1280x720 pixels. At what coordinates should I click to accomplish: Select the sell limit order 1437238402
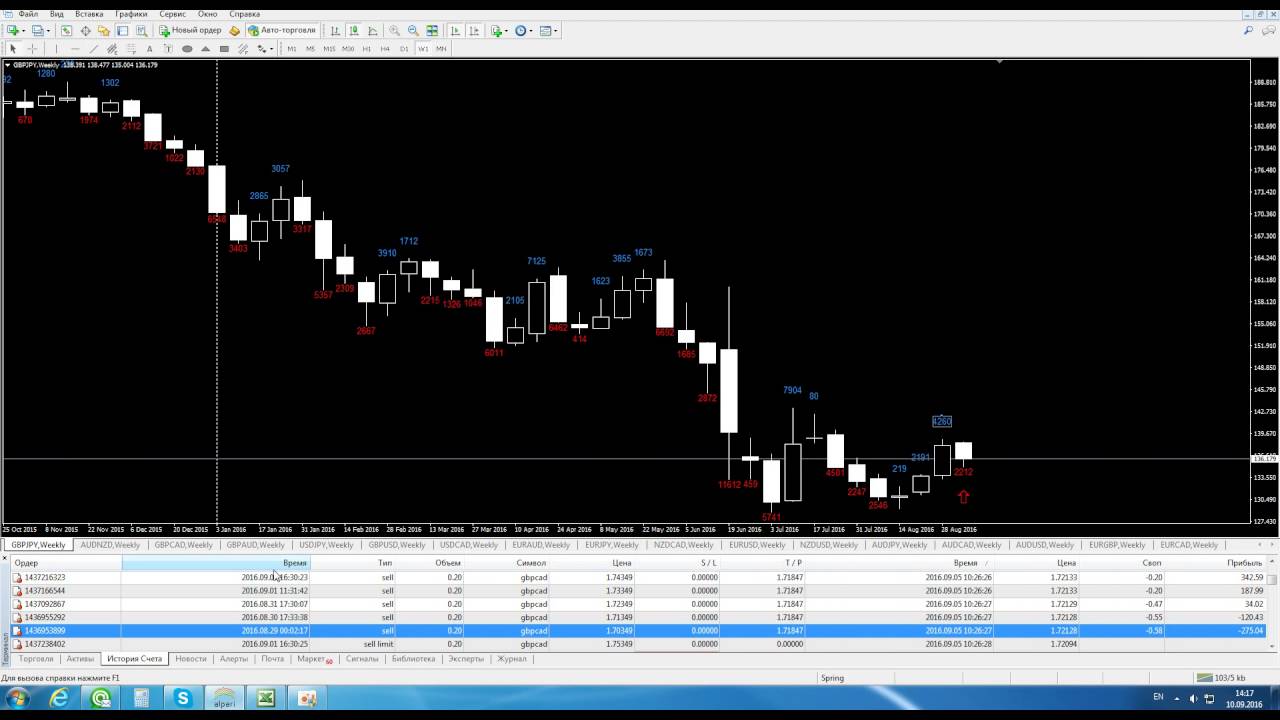(x=640, y=644)
